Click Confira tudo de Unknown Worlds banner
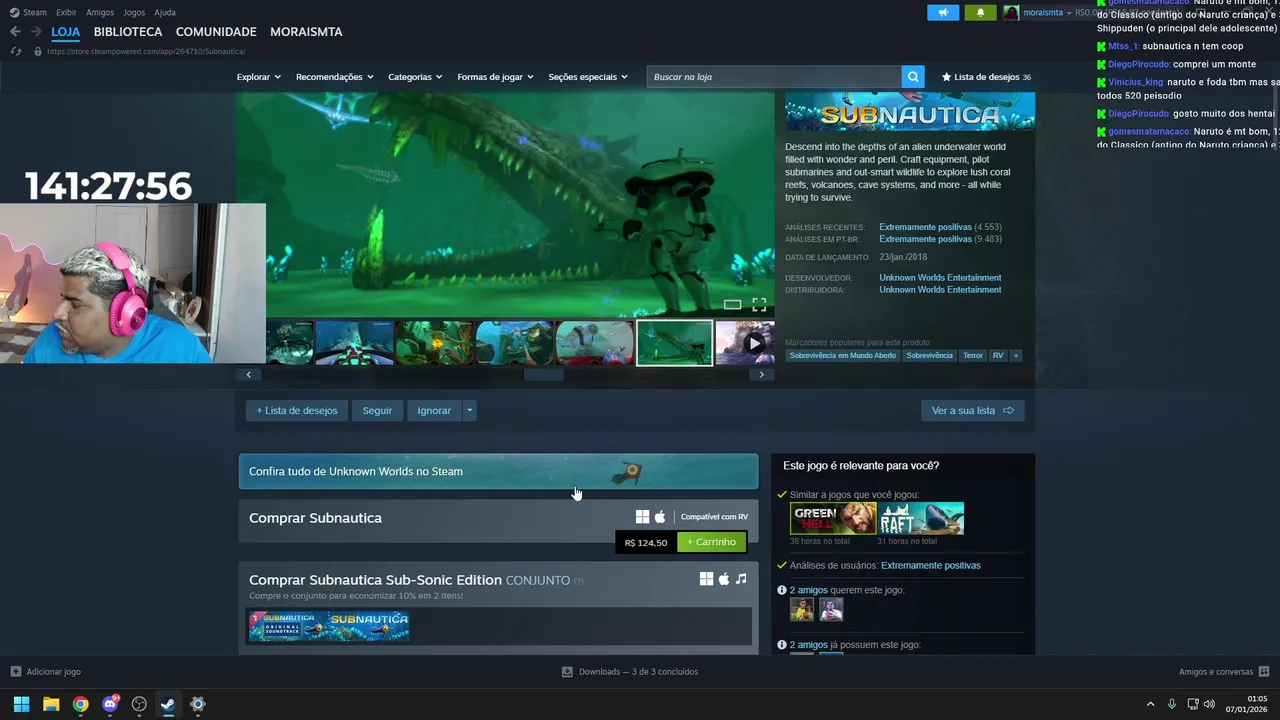Image resolution: width=1280 pixels, height=720 pixels. 498,471
